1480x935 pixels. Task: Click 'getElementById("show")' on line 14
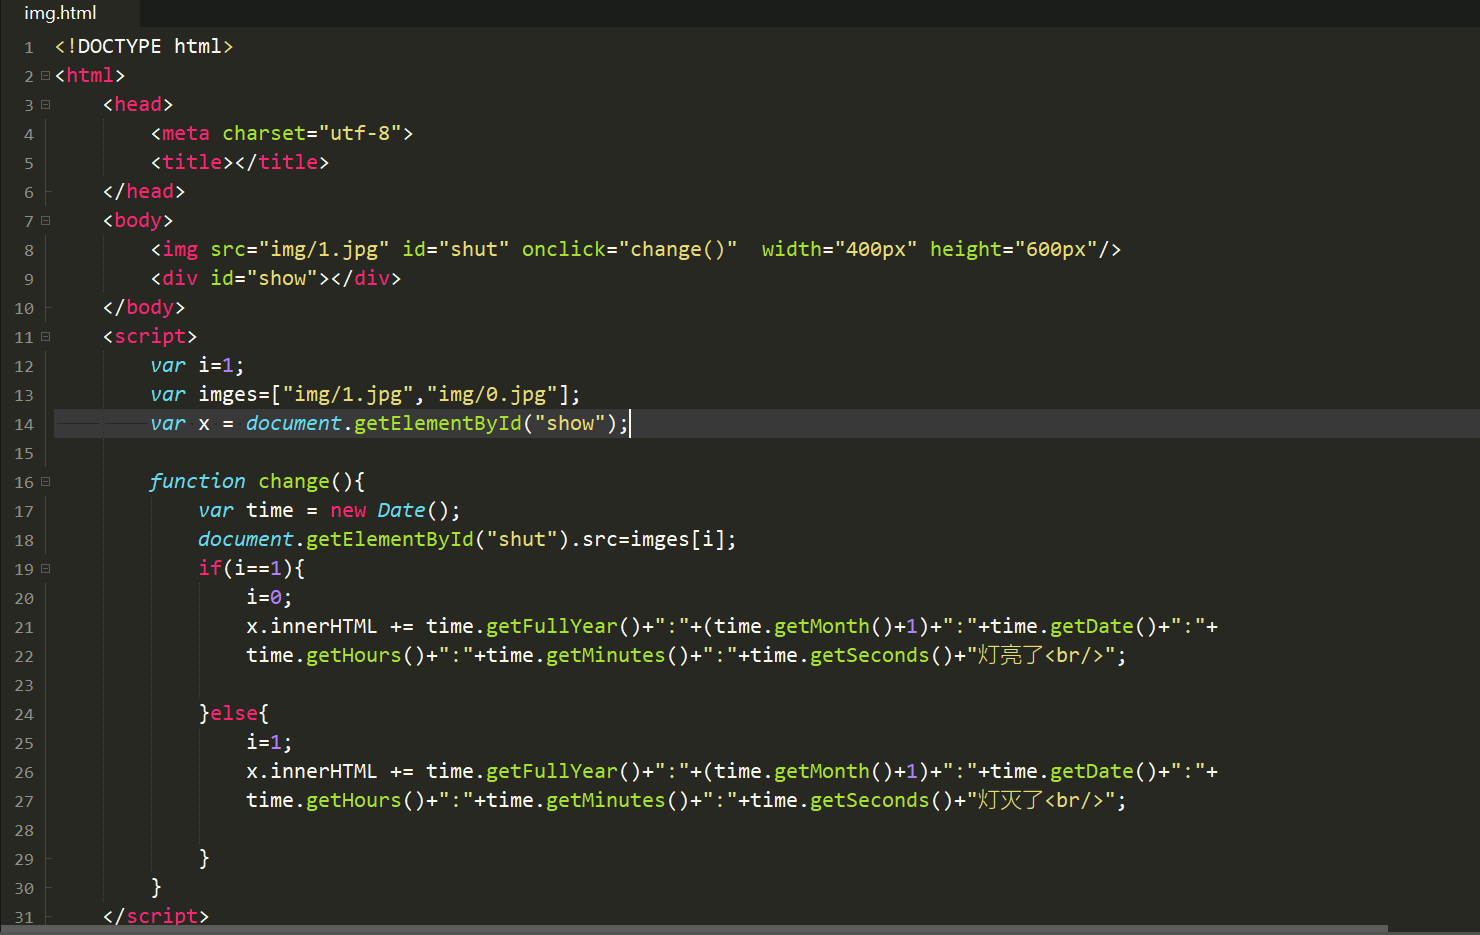486,423
